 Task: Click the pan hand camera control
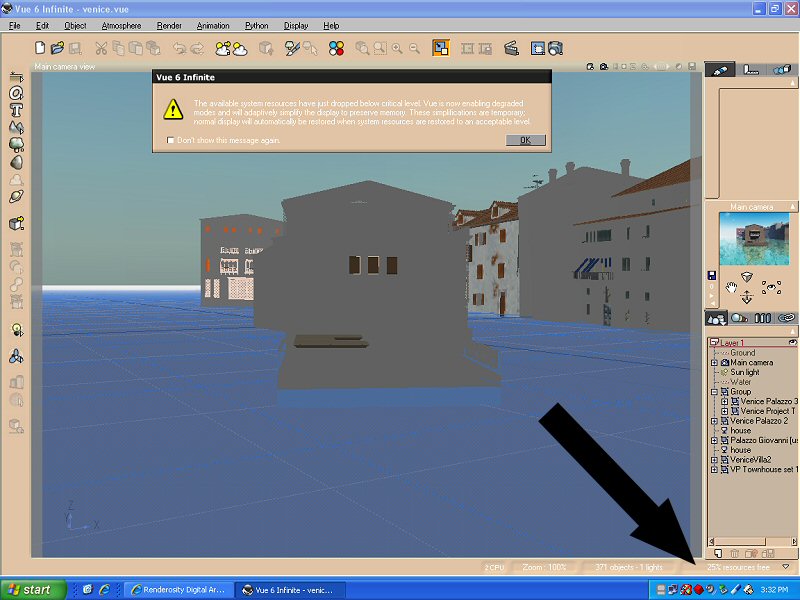pyautogui.click(x=732, y=287)
